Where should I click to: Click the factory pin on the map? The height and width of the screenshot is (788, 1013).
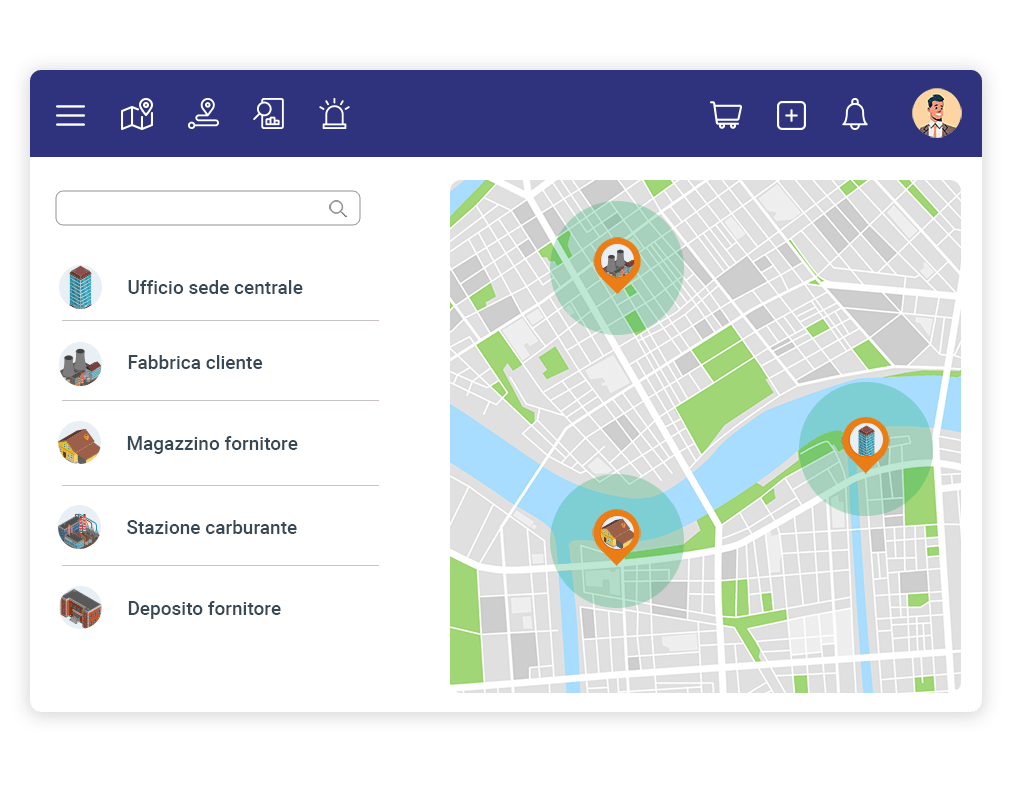[616, 262]
